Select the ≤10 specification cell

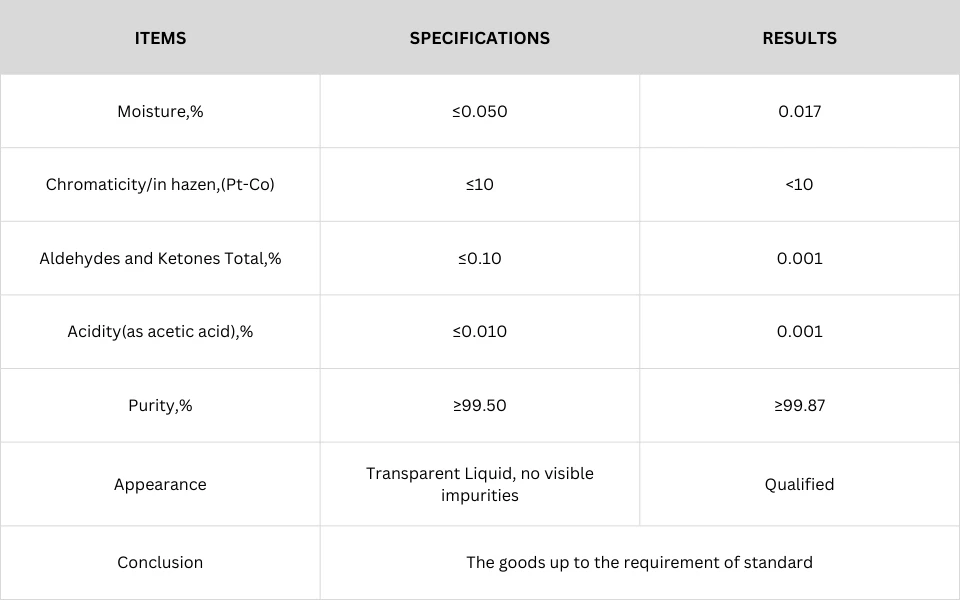point(479,184)
